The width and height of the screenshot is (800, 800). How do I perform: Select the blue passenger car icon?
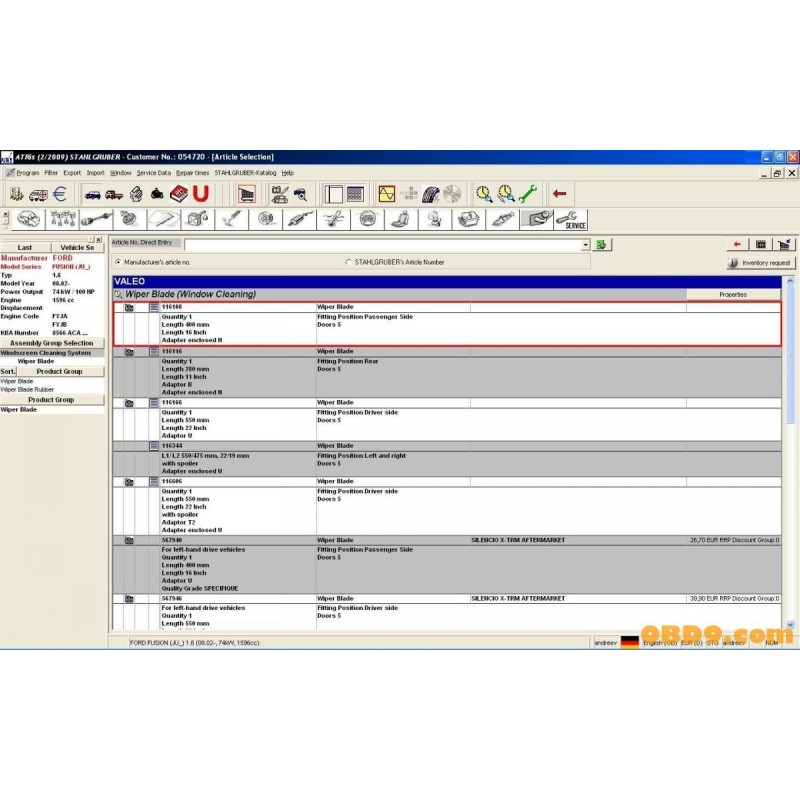coord(92,194)
